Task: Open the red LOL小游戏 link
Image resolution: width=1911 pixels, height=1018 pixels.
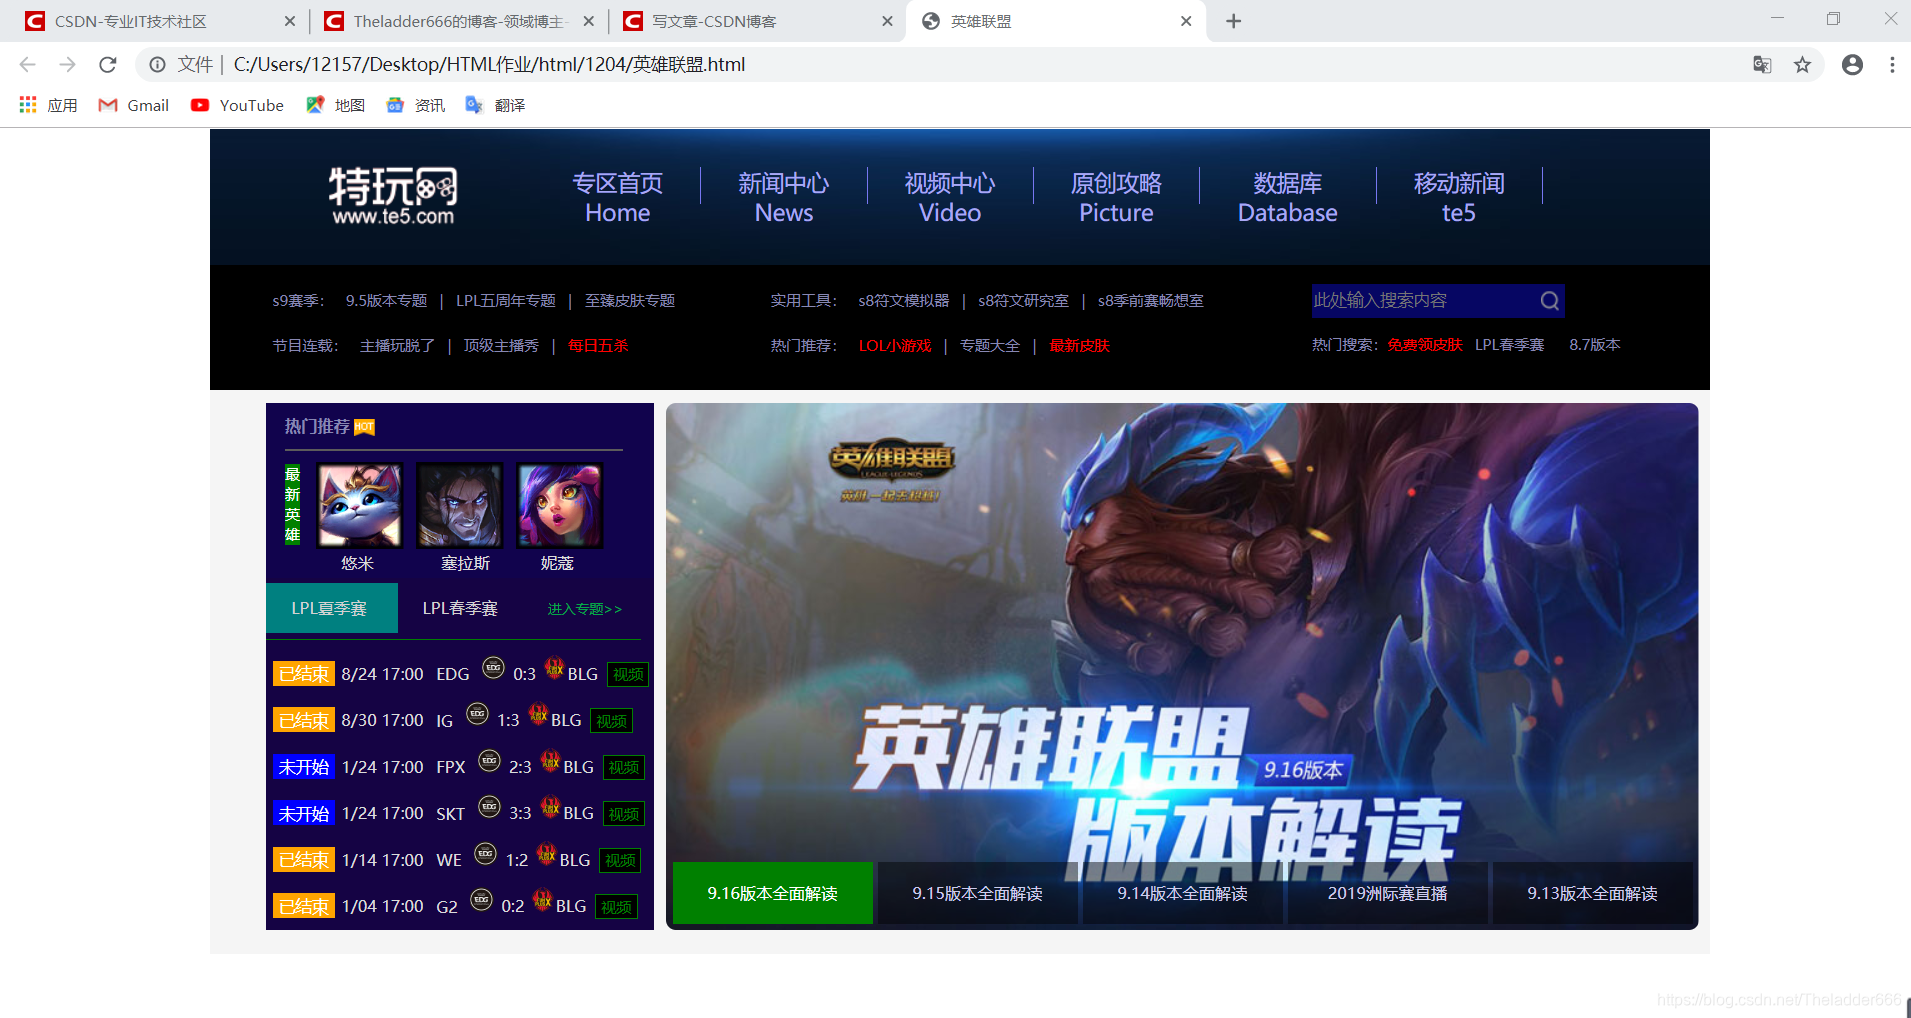Action: [x=895, y=345]
